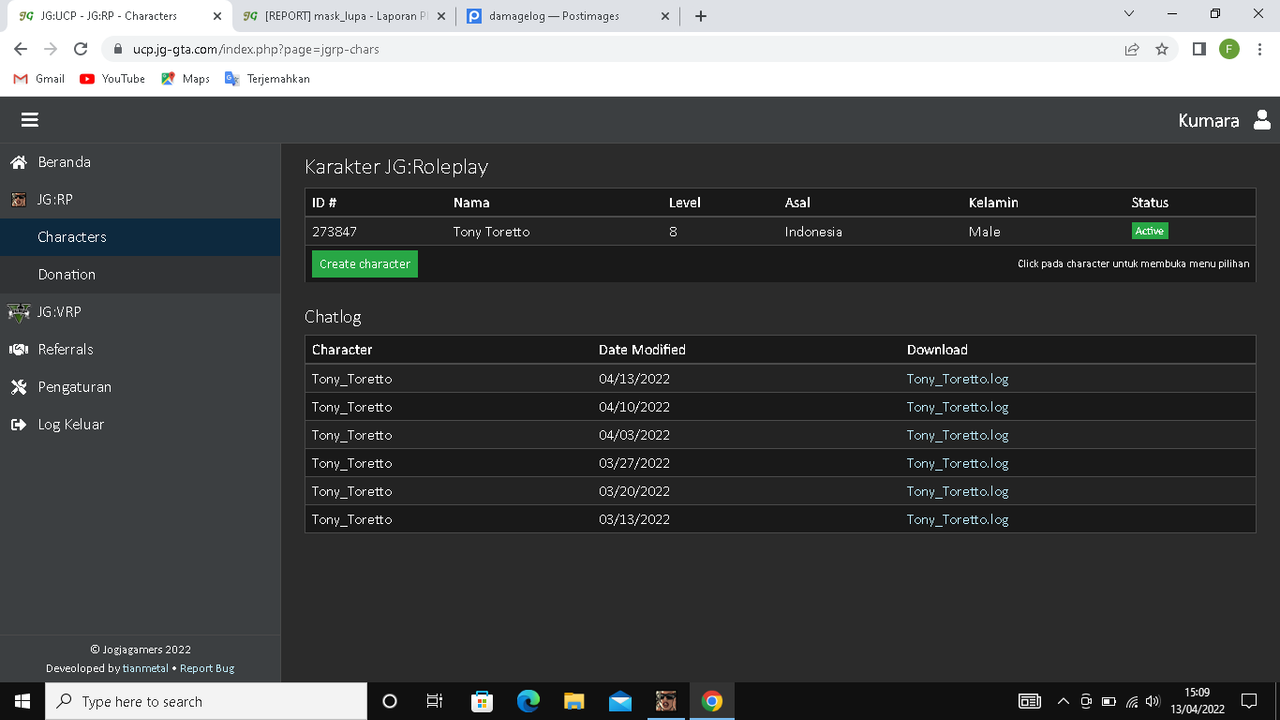Click the JG:RP game icon

point(18,200)
